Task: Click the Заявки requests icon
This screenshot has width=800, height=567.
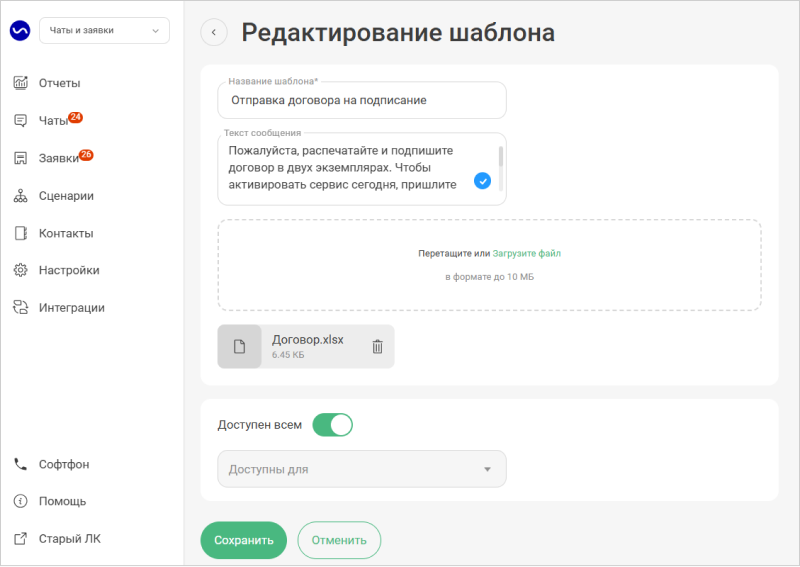Action: click(20, 158)
